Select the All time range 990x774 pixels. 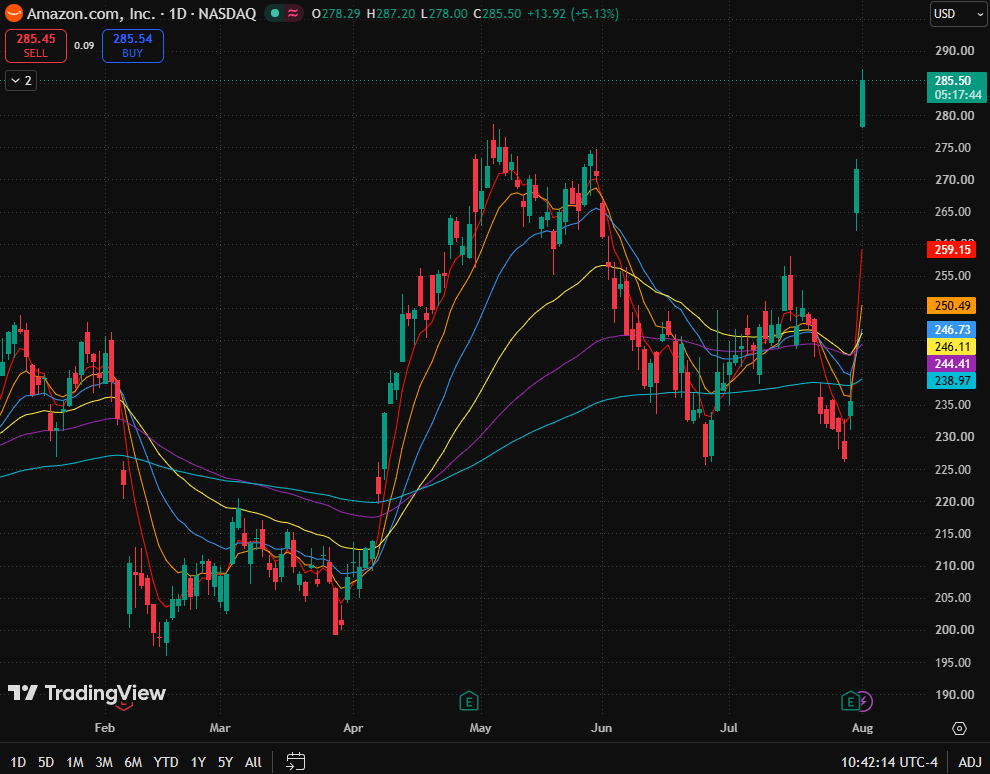point(253,762)
